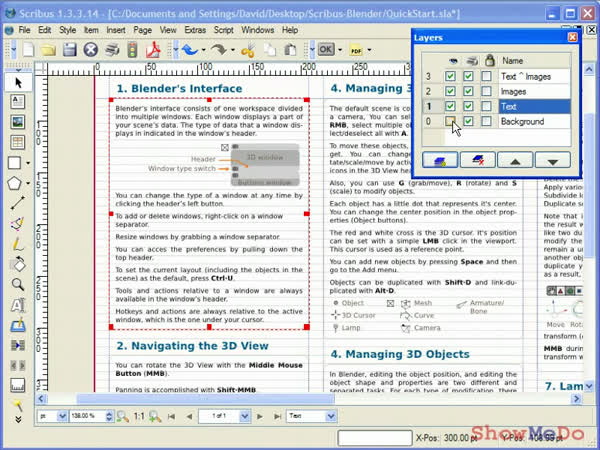Open the Insert menu
This screenshot has width=600, height=450.
tap(116, 30)
